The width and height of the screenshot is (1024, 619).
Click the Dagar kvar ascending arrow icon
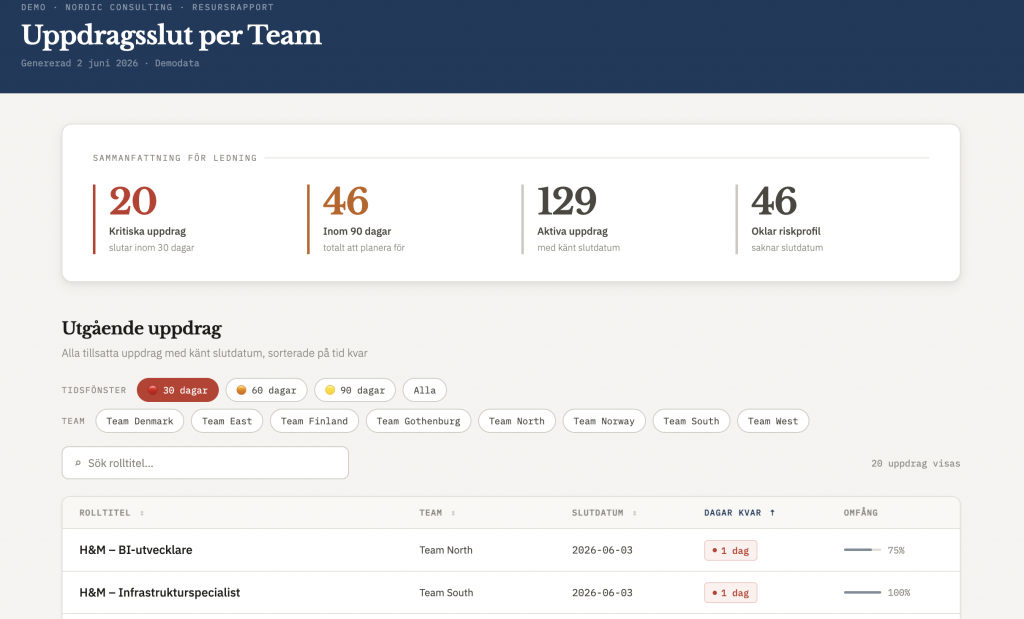[x=772, y=513]
